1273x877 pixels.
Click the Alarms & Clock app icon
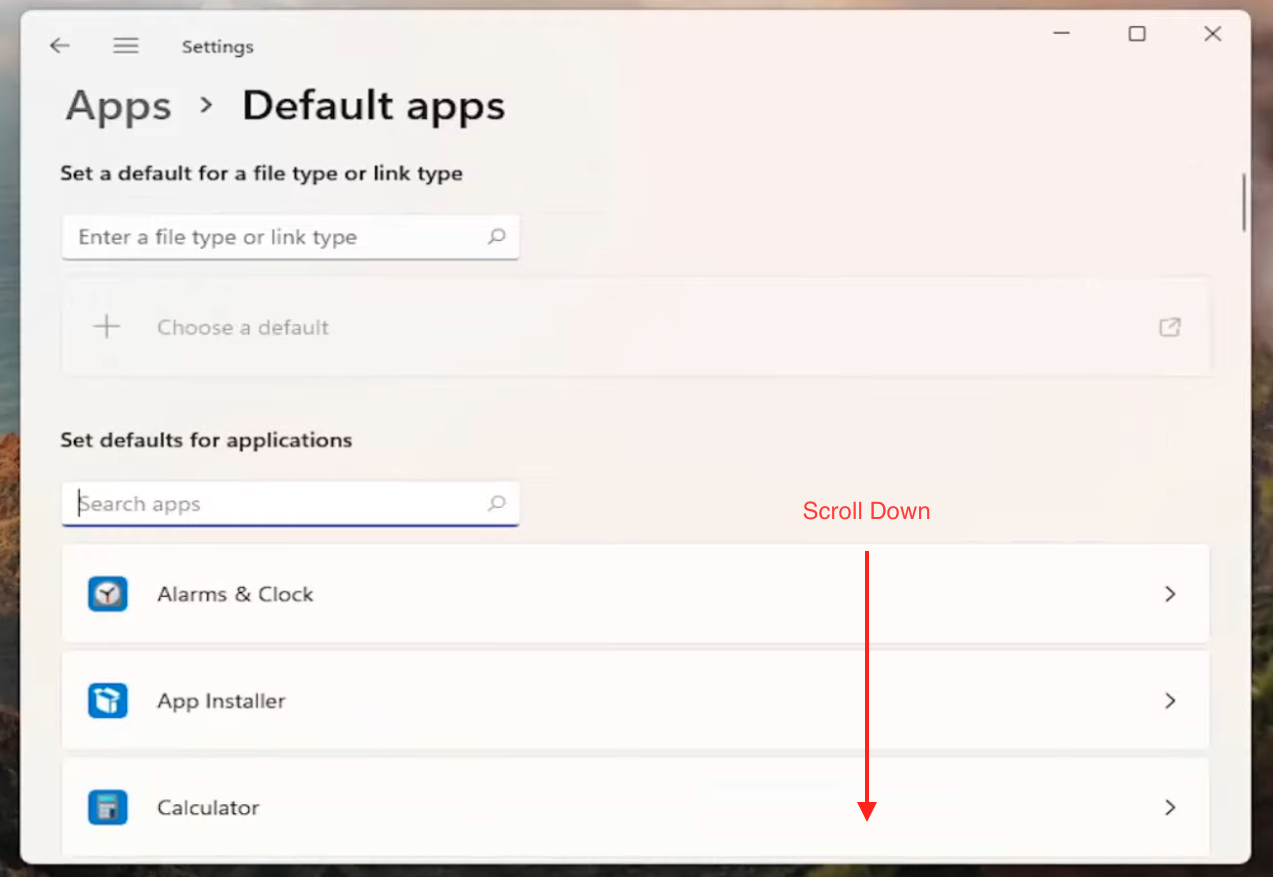108,594
